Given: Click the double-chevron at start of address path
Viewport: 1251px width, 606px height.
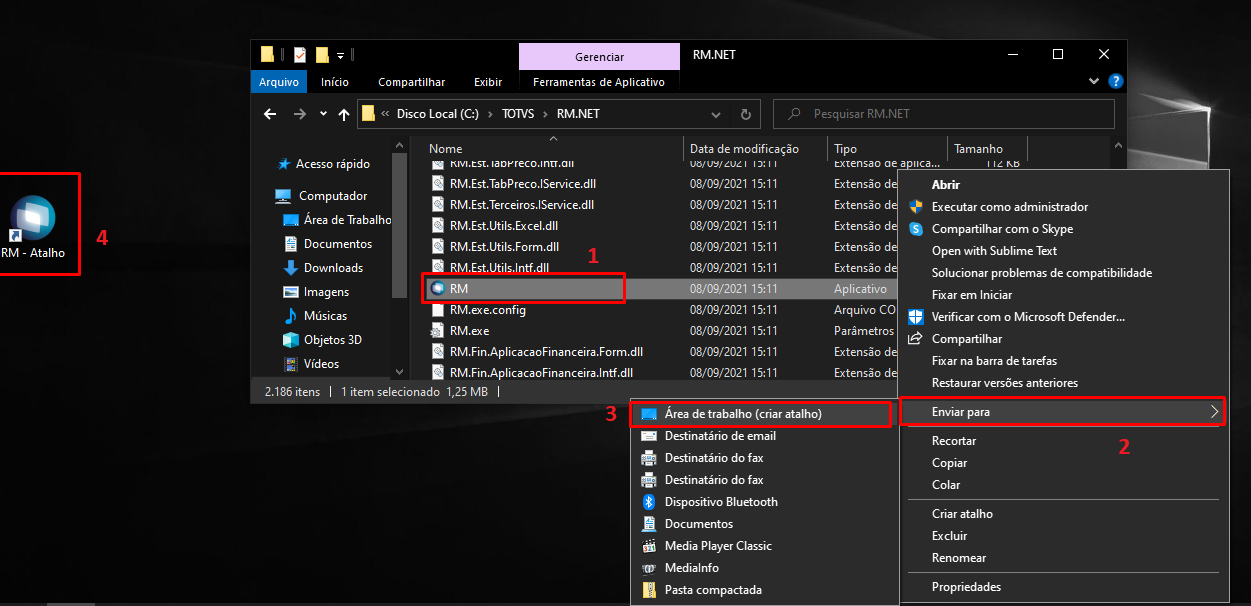Looking at the screenshot, I should pyautogui.click(x=385, y=114).
